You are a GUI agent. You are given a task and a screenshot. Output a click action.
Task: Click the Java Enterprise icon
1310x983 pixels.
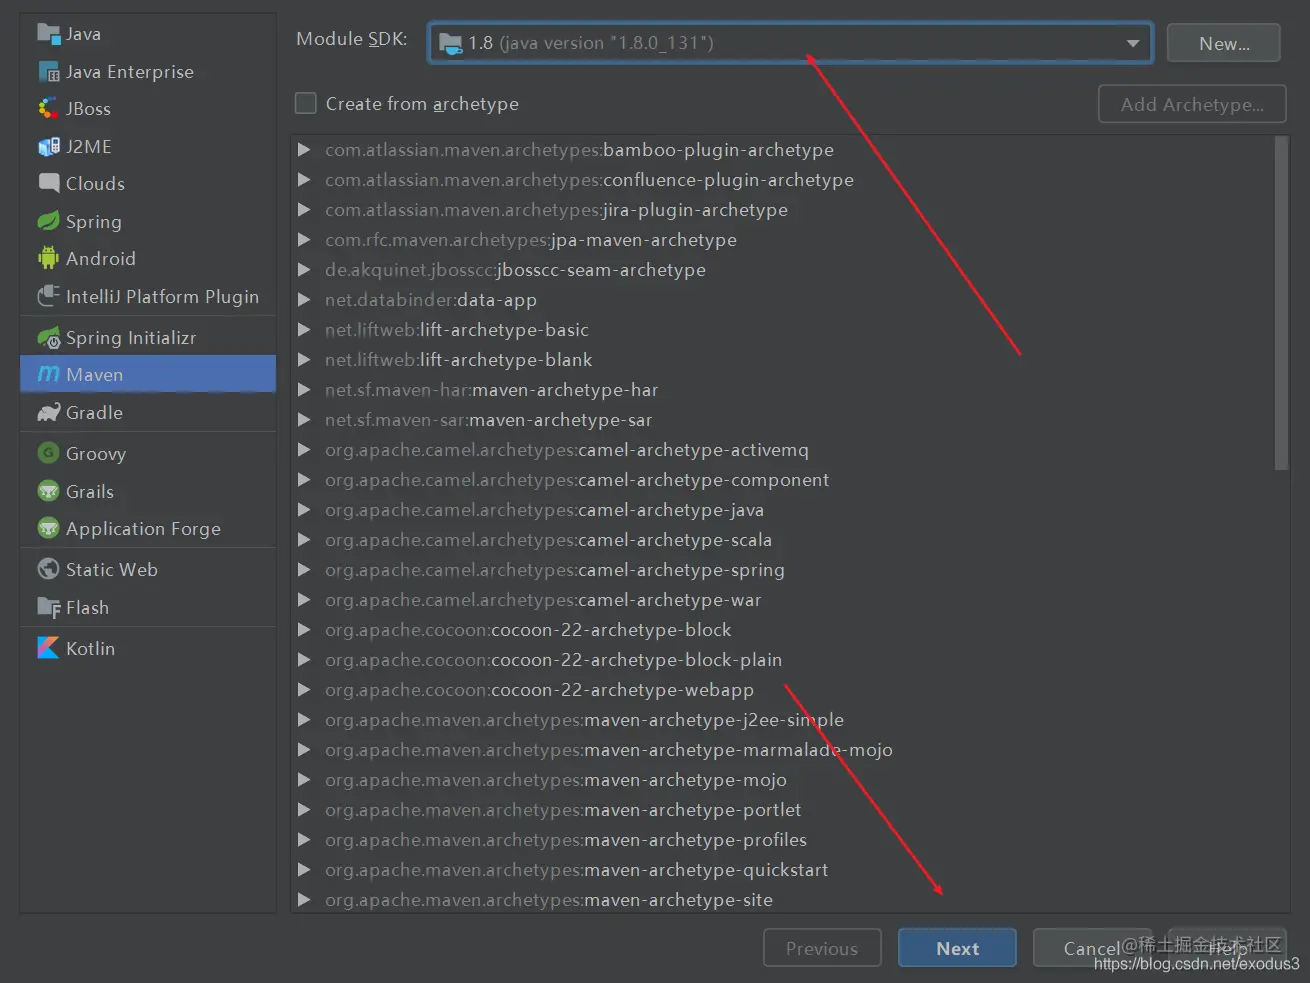[x=48, y=72]
